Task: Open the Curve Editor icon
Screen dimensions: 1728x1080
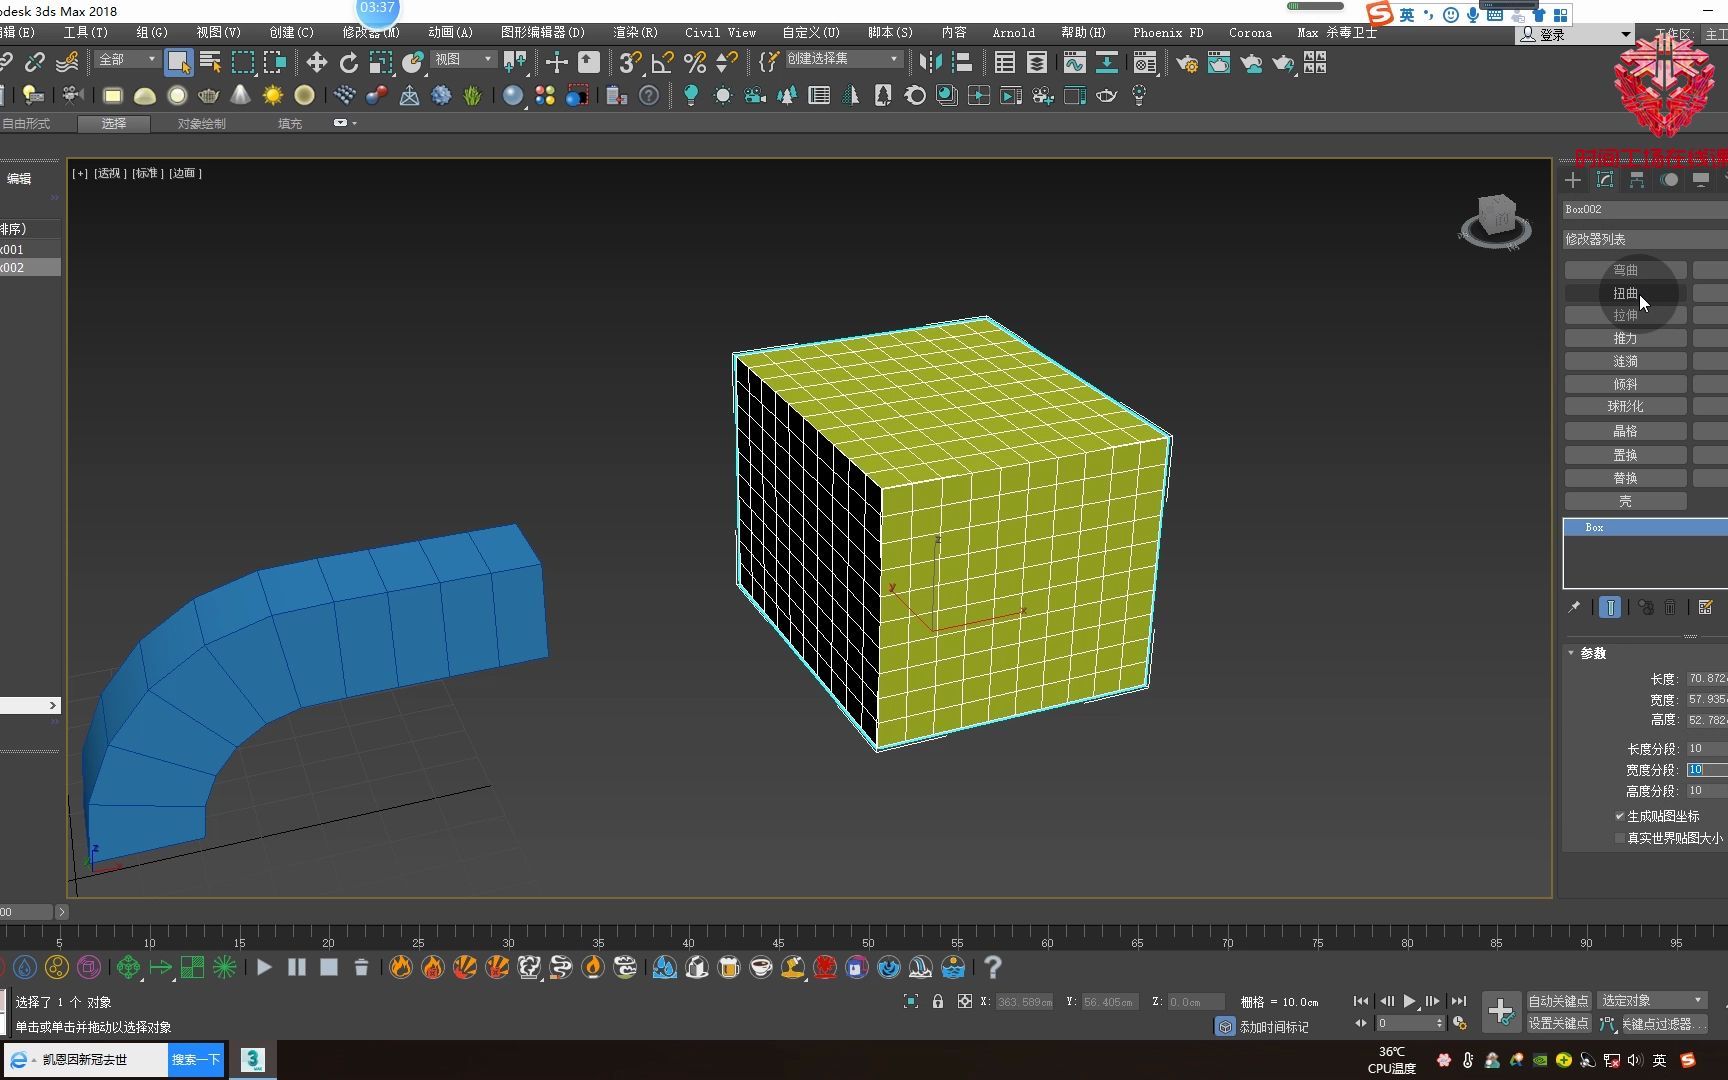Action: click(1074, 63)
